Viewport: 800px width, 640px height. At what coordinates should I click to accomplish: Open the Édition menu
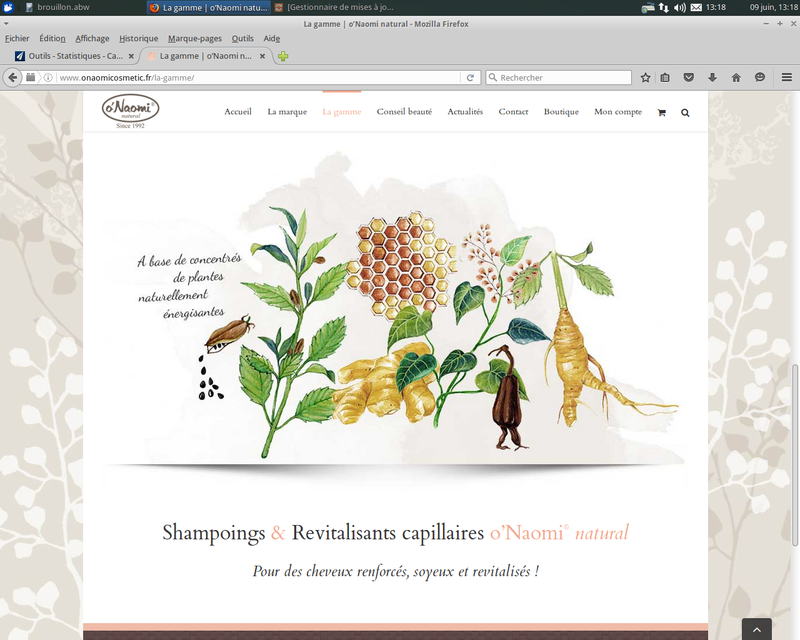(x=53, y=38)
